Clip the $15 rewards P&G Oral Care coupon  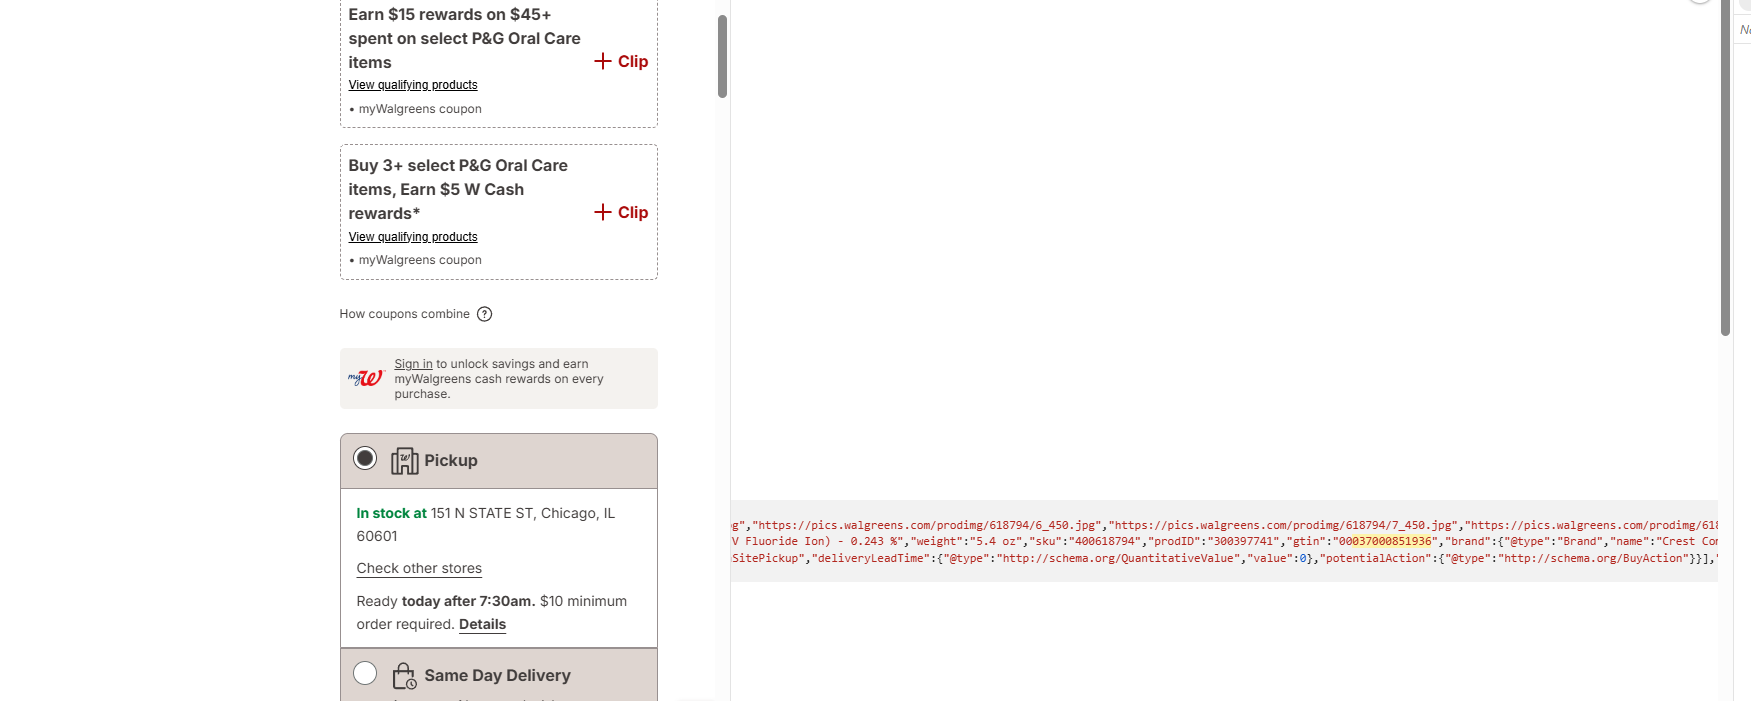click(x=621, y=61)
